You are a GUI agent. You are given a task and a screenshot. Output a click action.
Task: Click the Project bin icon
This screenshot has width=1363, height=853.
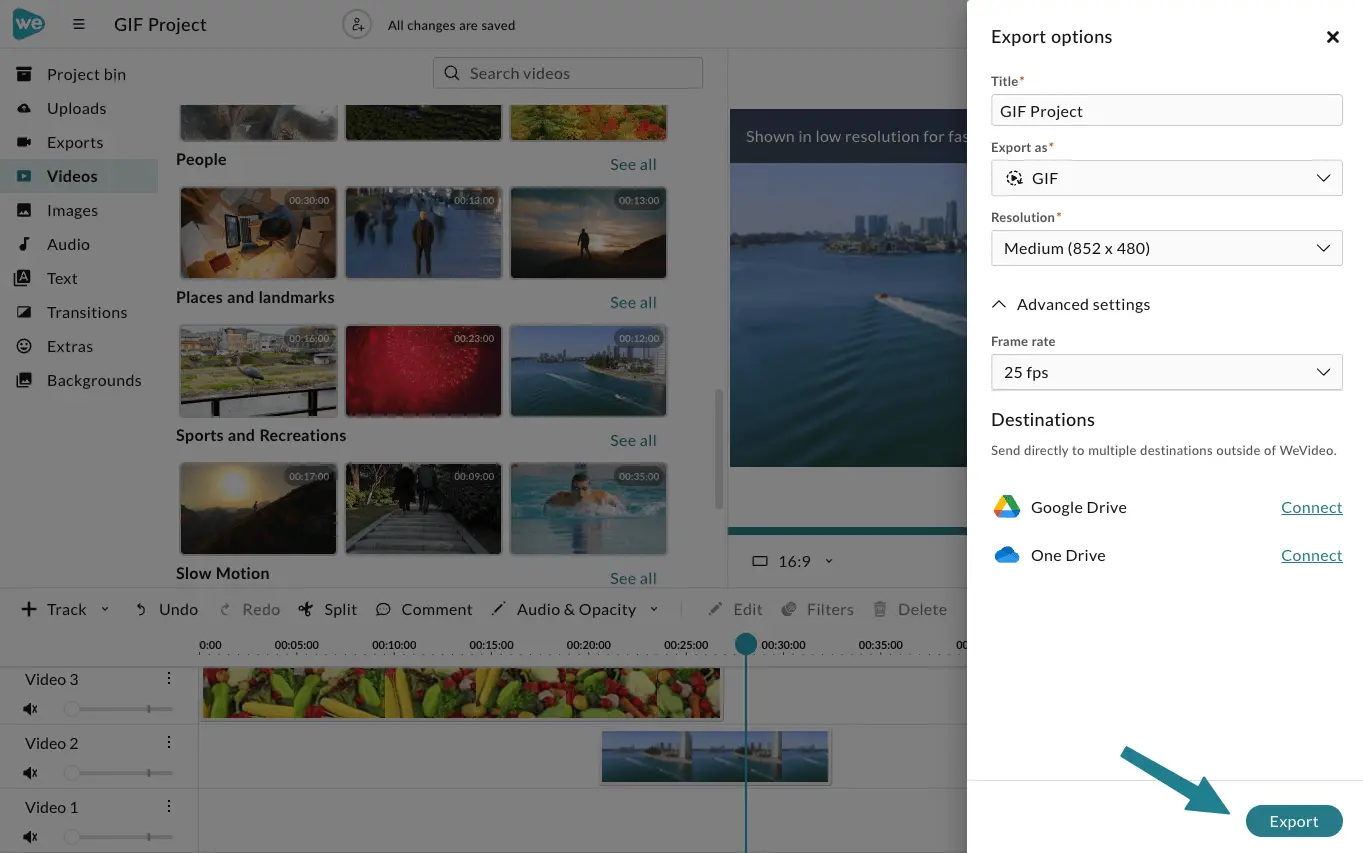pyautogui.click(x=24, y=74)
